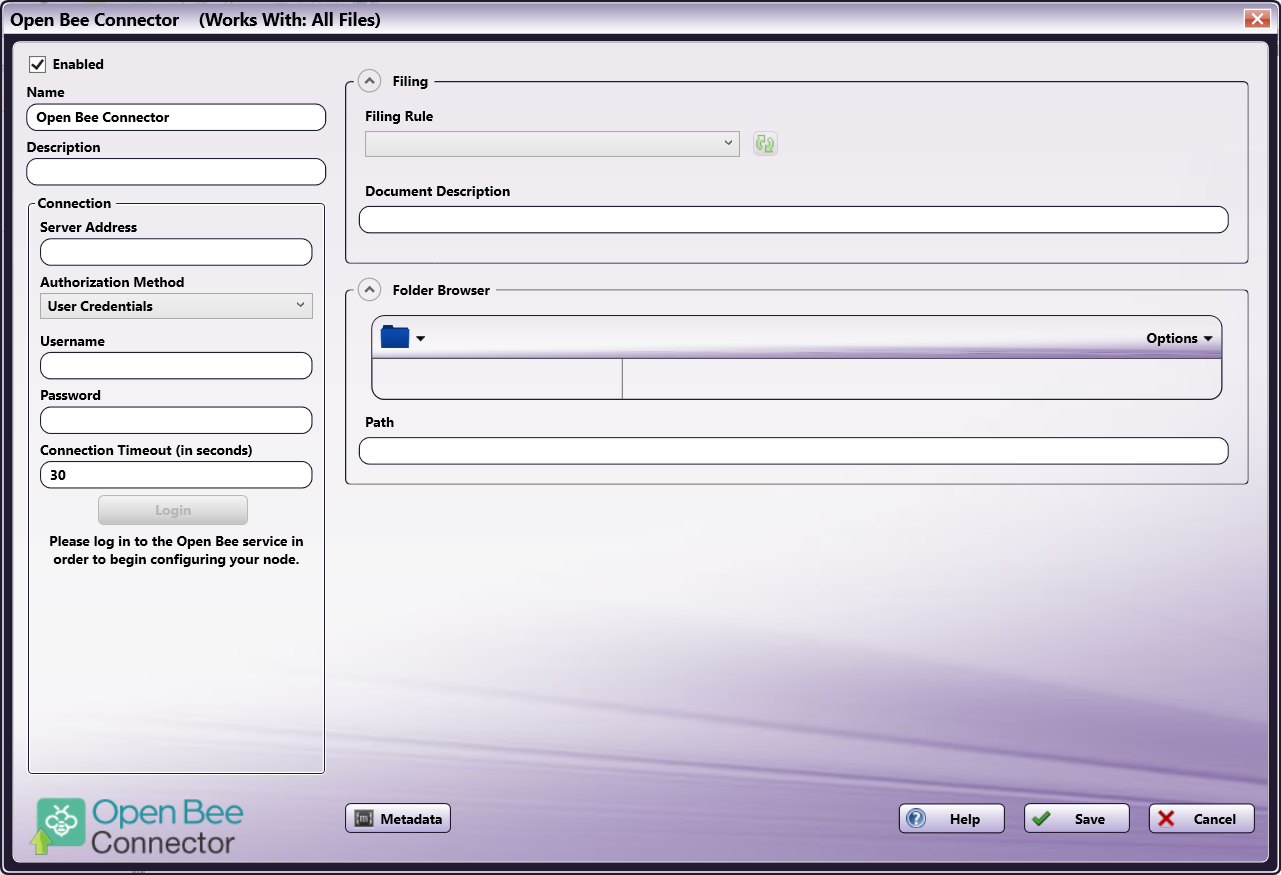Click the Server Address field
The width and height of the screenshot is (1281, 875).
[x=176, y=252]
